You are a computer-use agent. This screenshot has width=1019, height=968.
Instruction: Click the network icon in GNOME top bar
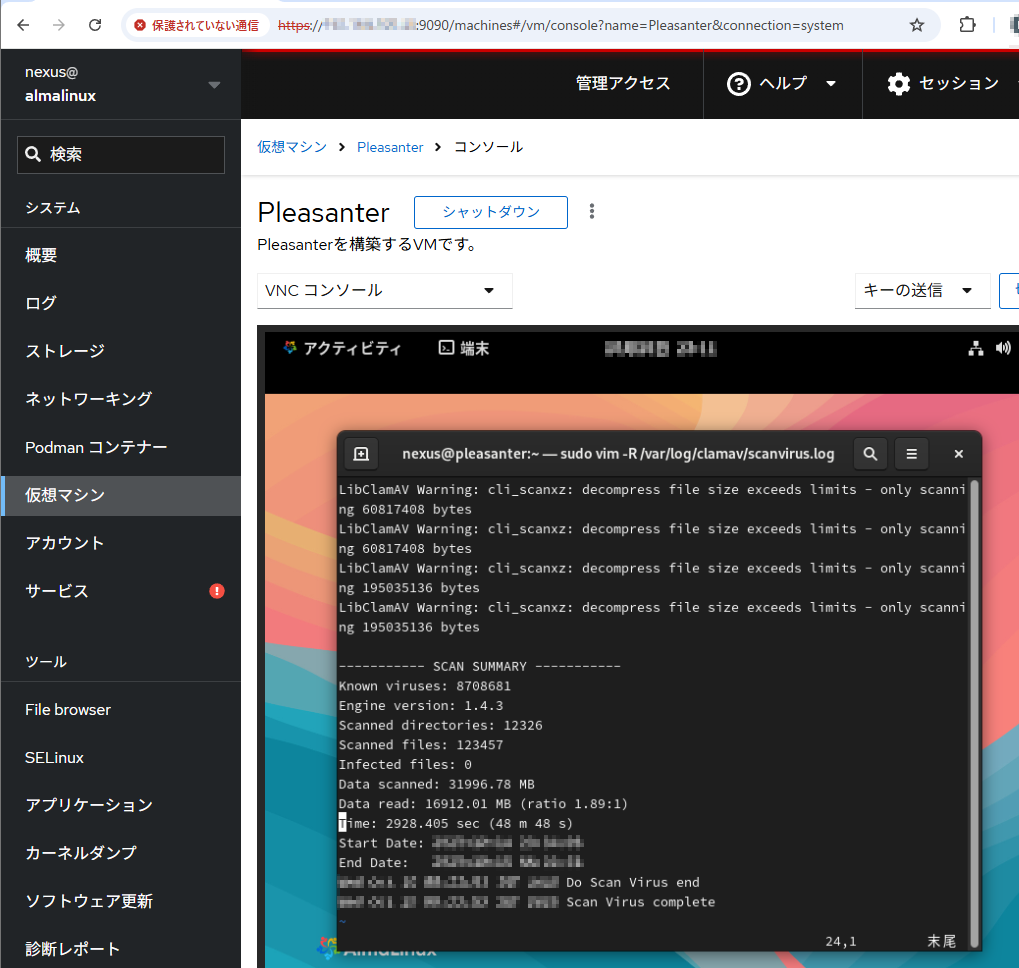pos(976,348)
